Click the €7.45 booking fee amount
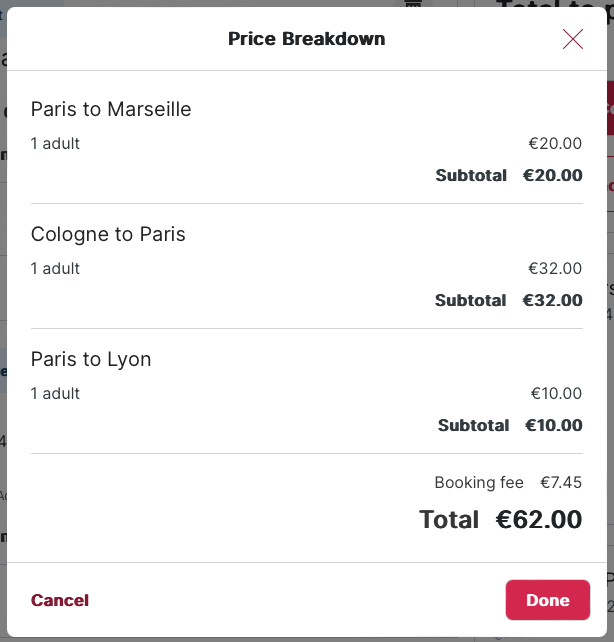This screenshot has height=642, width=614. tap(561, 482)
